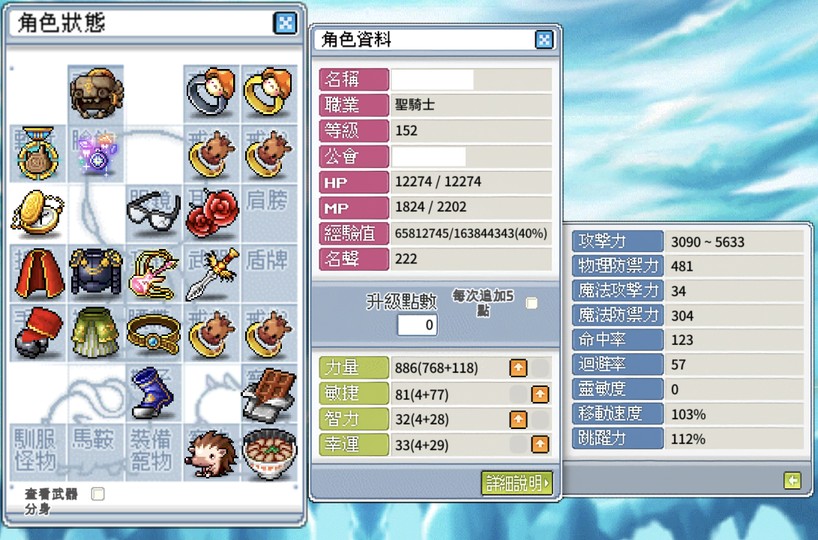Click the red cape equipment slot

click(39, 273)
